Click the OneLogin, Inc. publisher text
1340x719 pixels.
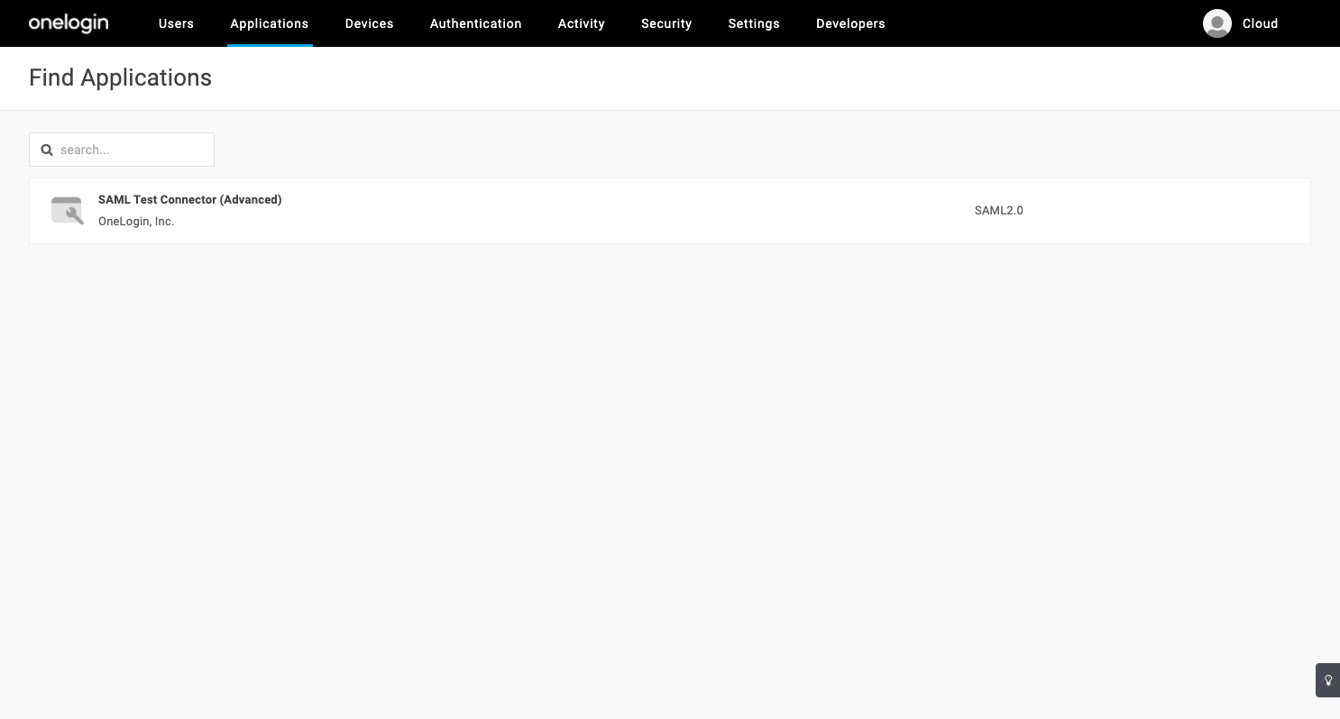[x=135, y=221]
